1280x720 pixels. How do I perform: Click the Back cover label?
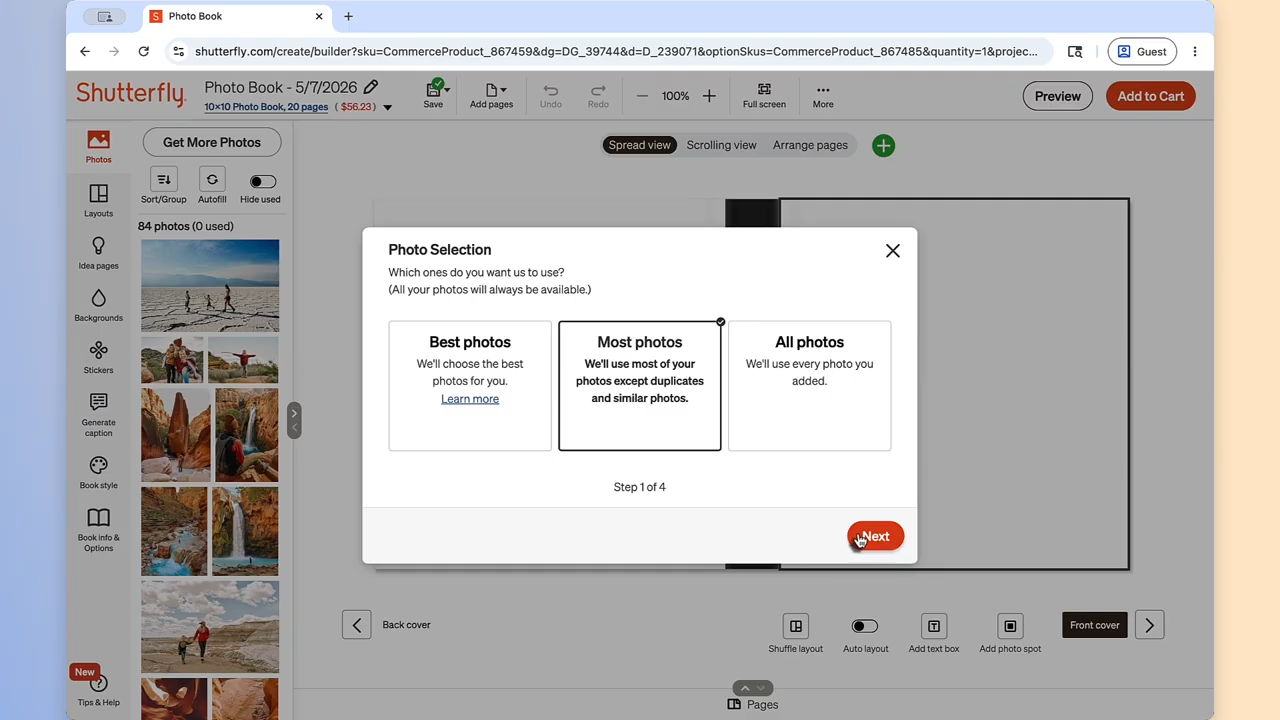tap(406, 625)
